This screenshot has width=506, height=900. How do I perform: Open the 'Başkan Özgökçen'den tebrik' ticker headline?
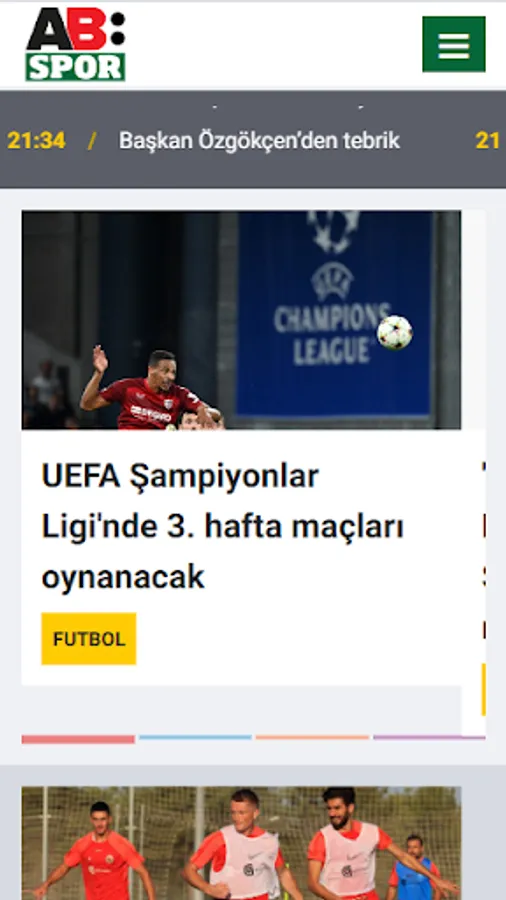click(259, 141)
